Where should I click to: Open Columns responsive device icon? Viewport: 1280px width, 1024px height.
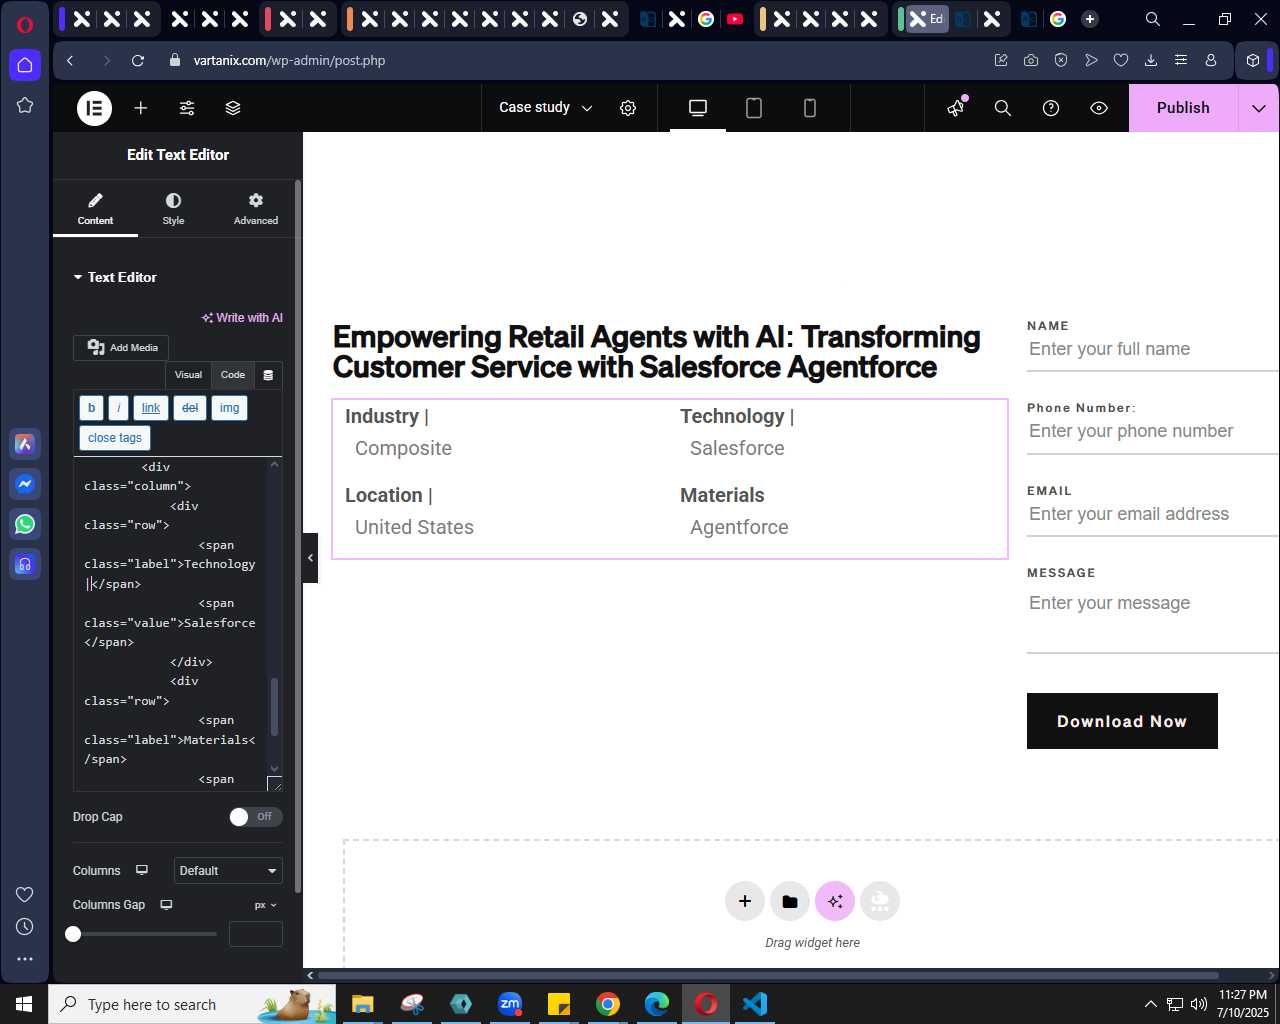point(142,871)
